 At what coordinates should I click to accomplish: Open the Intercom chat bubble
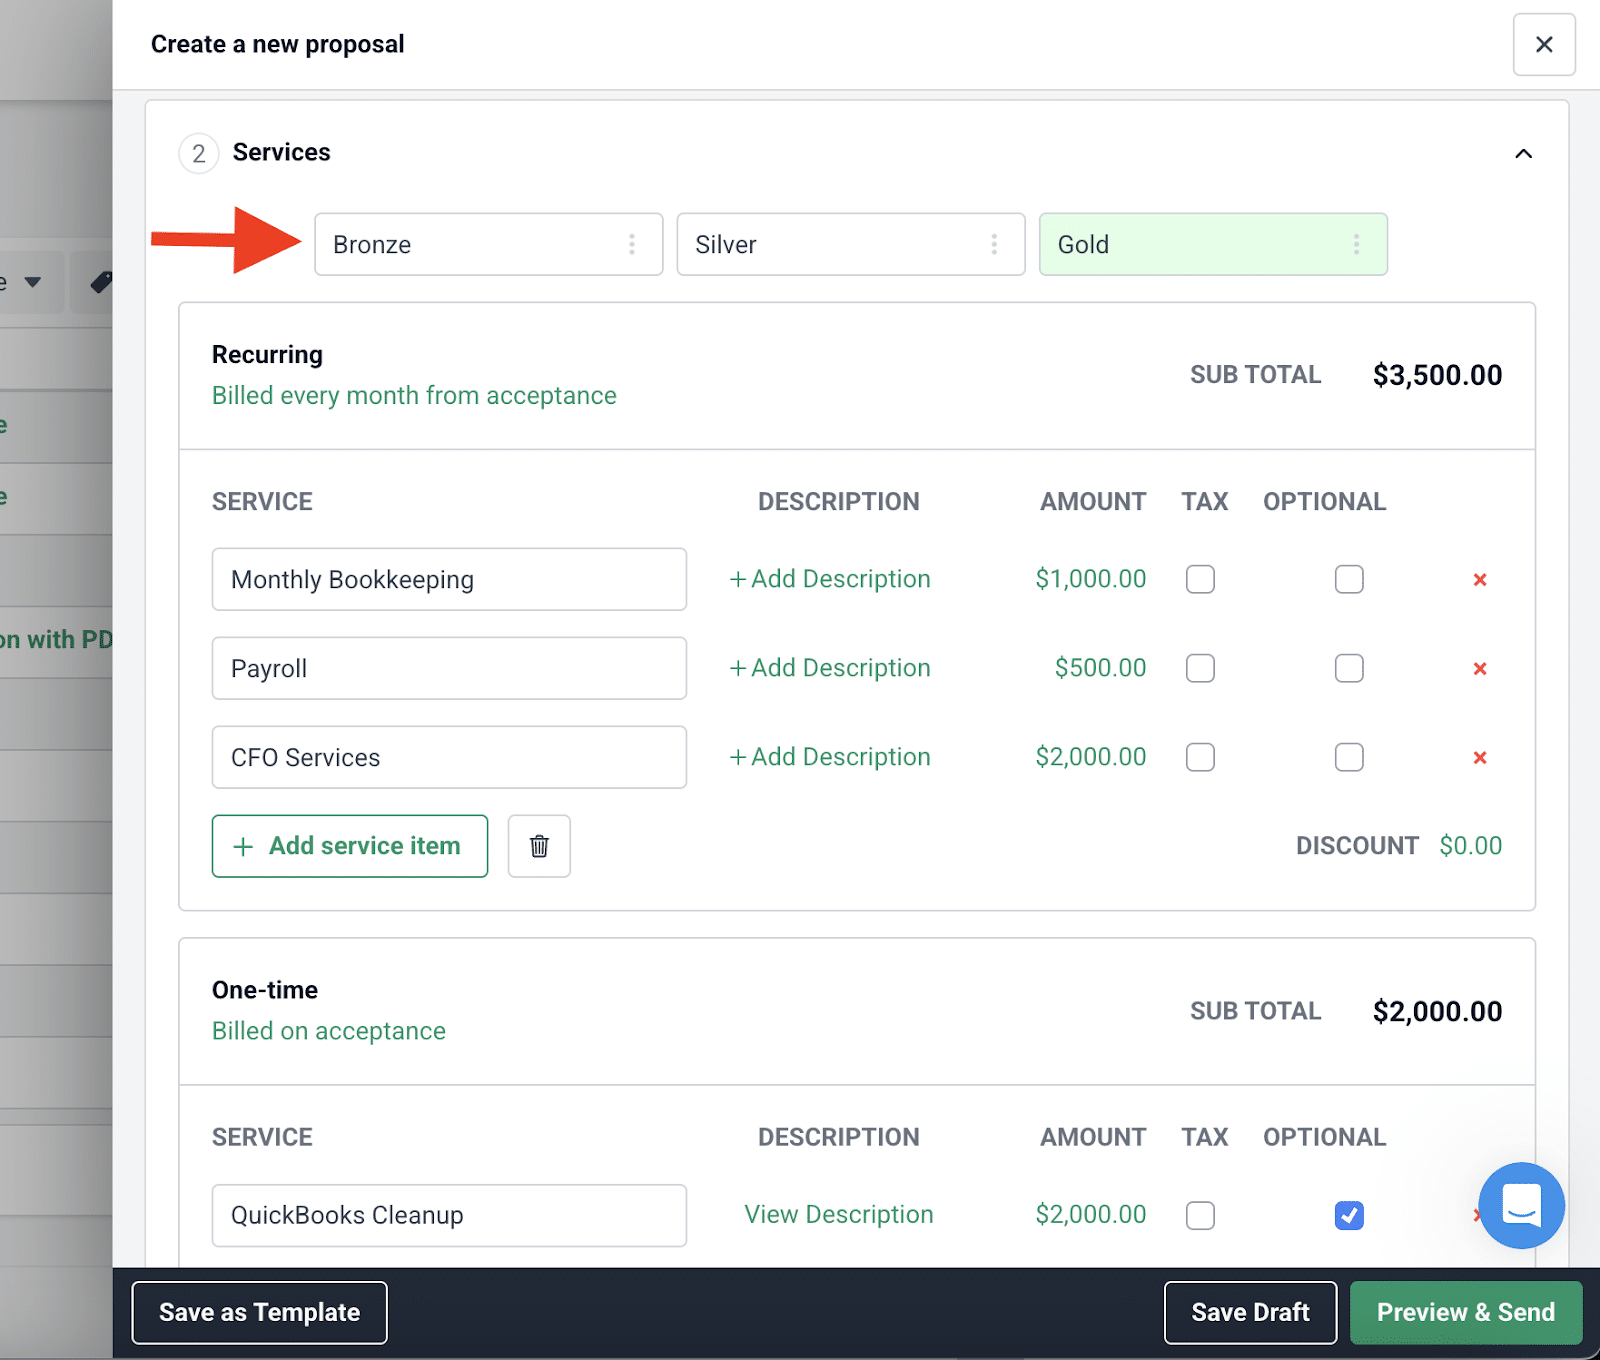(x=1521, y=1206)
